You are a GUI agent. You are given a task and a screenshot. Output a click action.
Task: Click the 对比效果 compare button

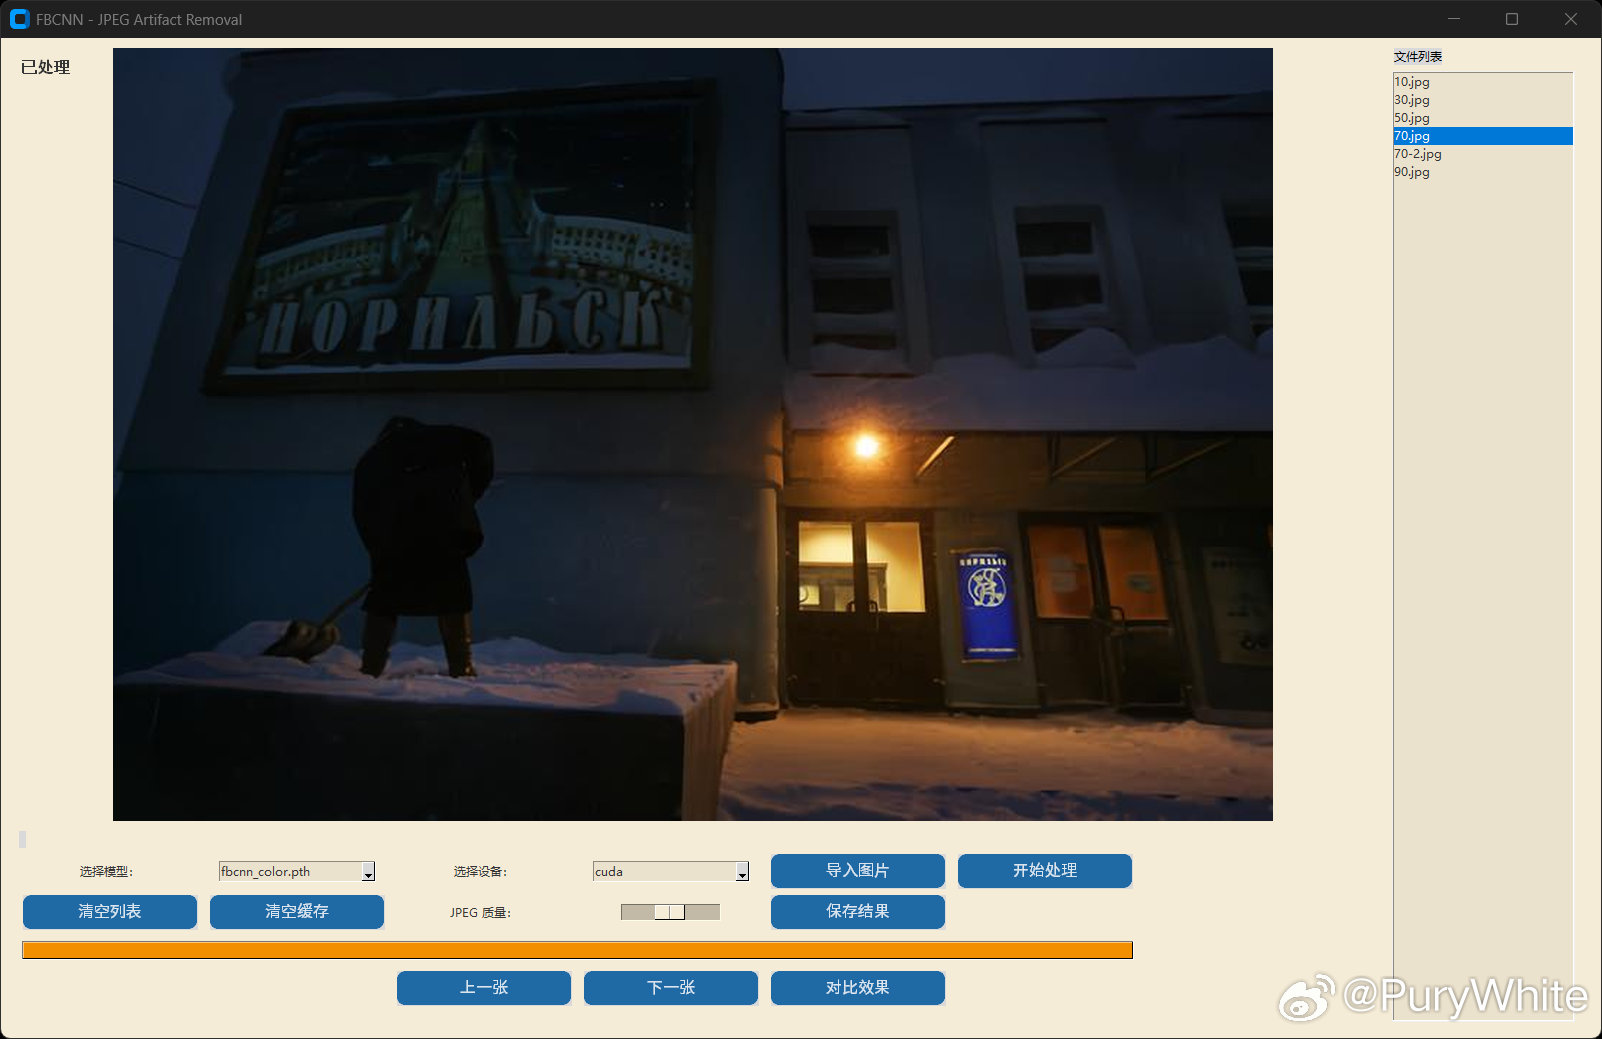coord(858,988)
